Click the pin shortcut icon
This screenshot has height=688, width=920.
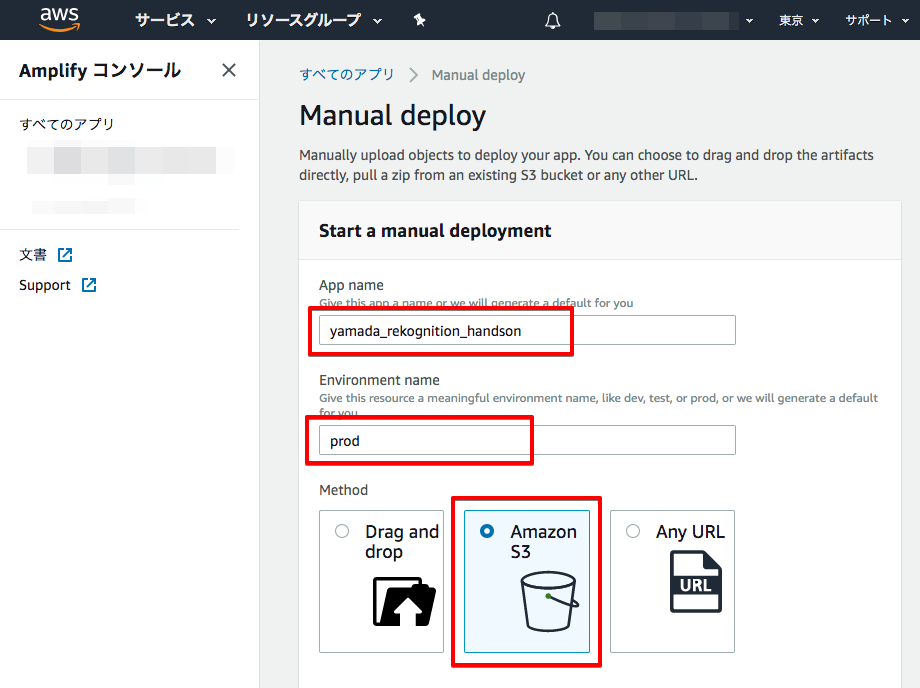[419, 21]
